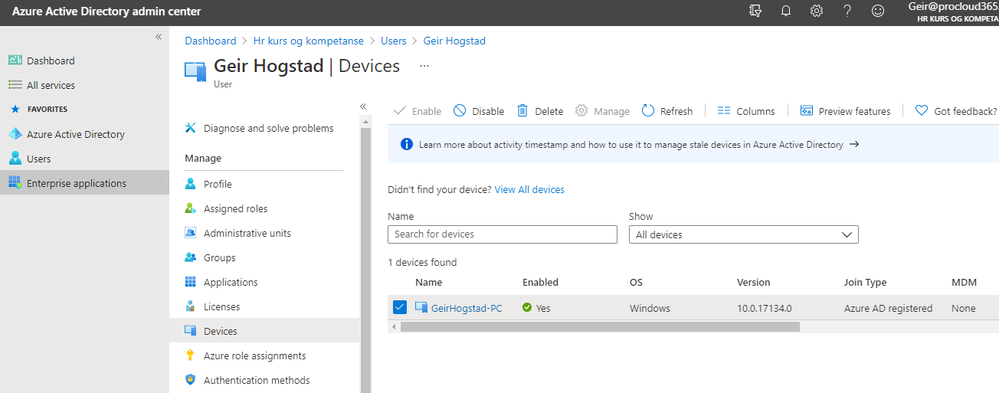Screen dimensions: 999x393
Task: Open Columns chooser
Action: pyautogui.click(x=746, y=111)
